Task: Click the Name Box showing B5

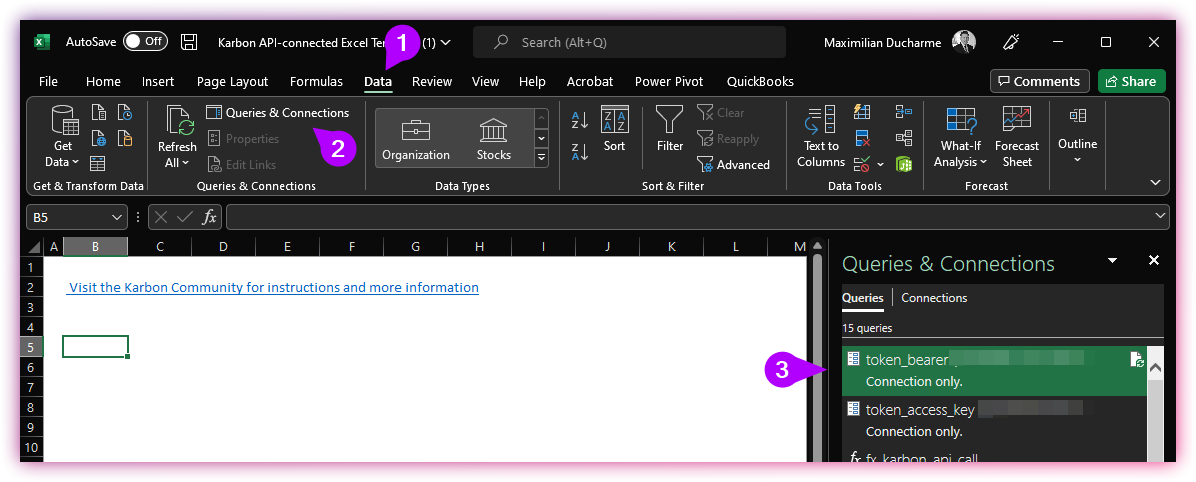Action: (69, 217)
